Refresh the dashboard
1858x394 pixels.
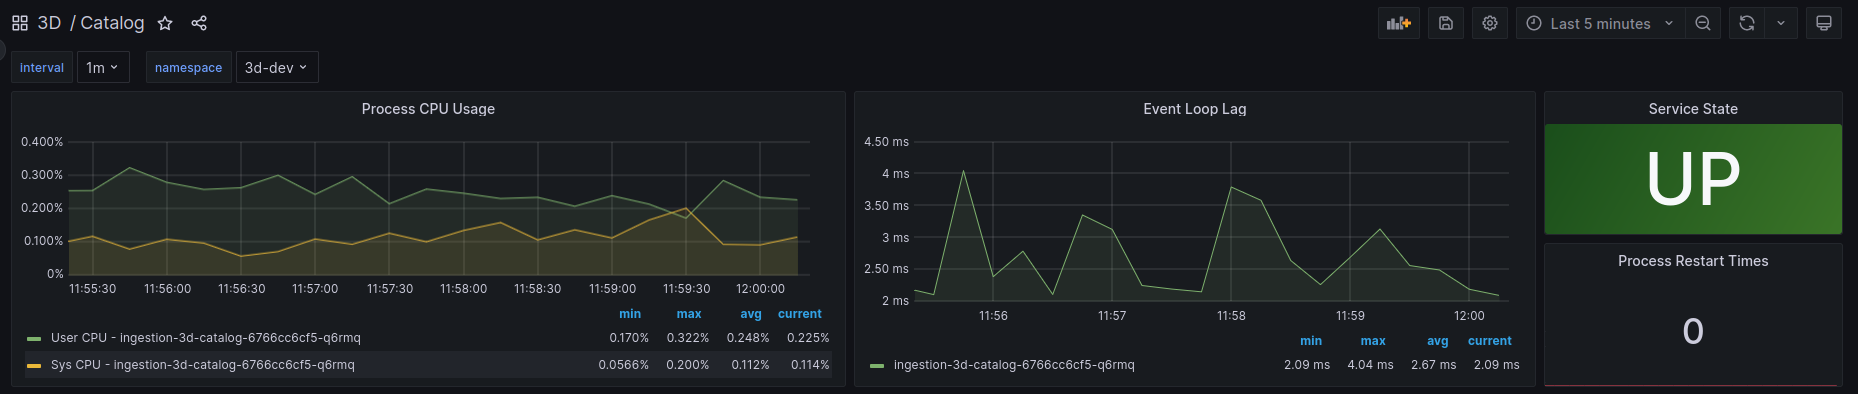1747,23
